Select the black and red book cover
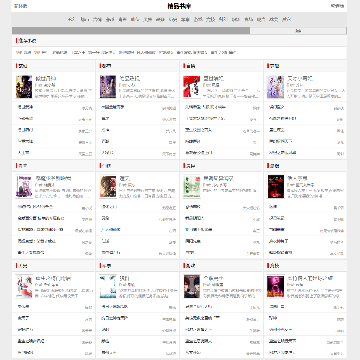The width and height of the screenshot is (360, 360). tap(276, 187)
